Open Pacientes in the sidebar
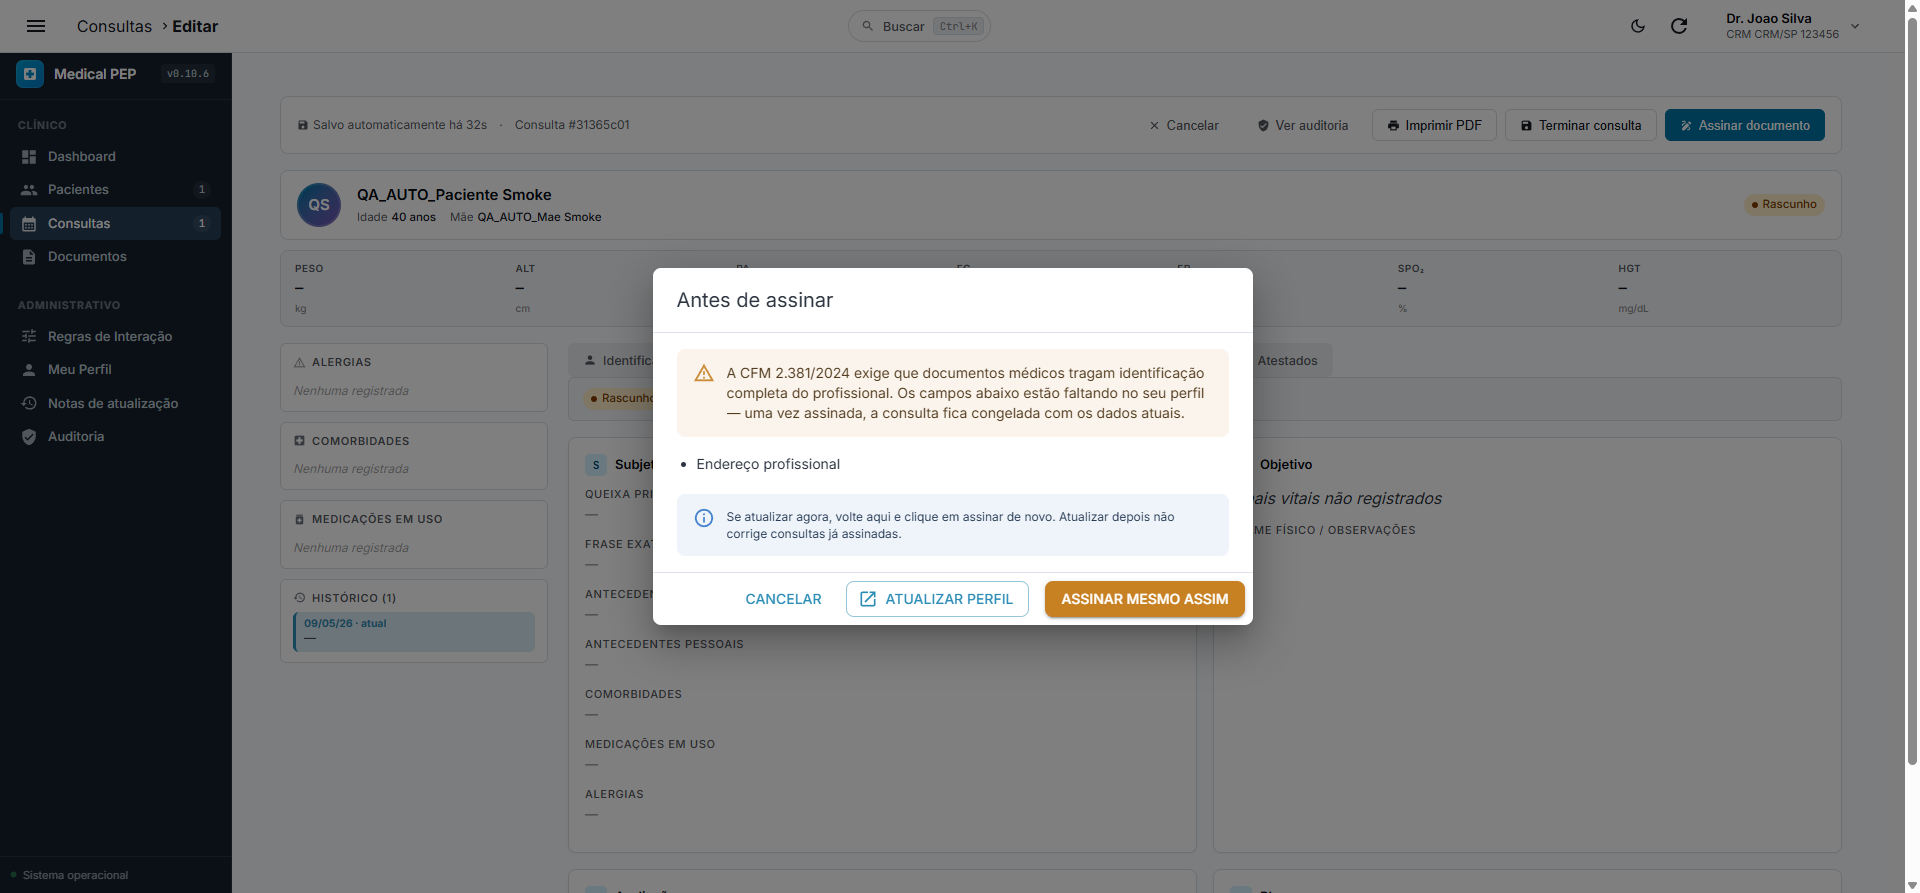Image resolution: width=1920 pixels, height=893 pixels. [116, 190]
